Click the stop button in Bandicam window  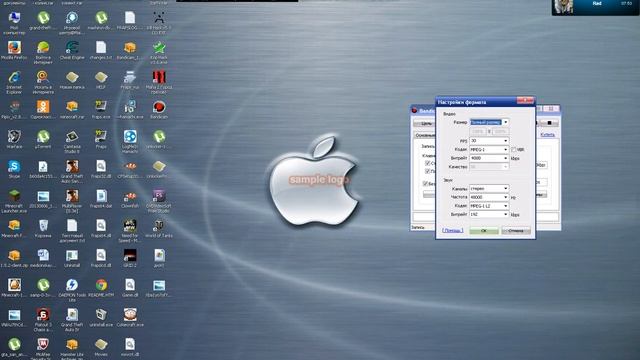coord(549,123)
